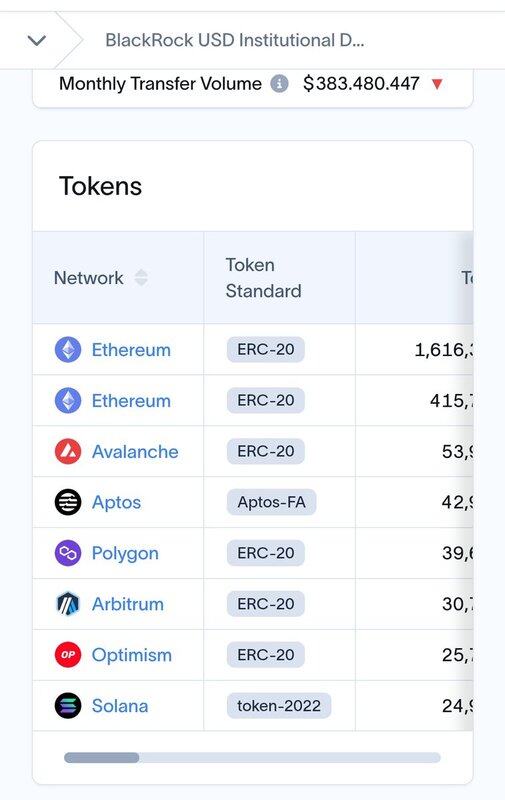Click the horizontal table scrollbar thumb

(x=102, y=757)
